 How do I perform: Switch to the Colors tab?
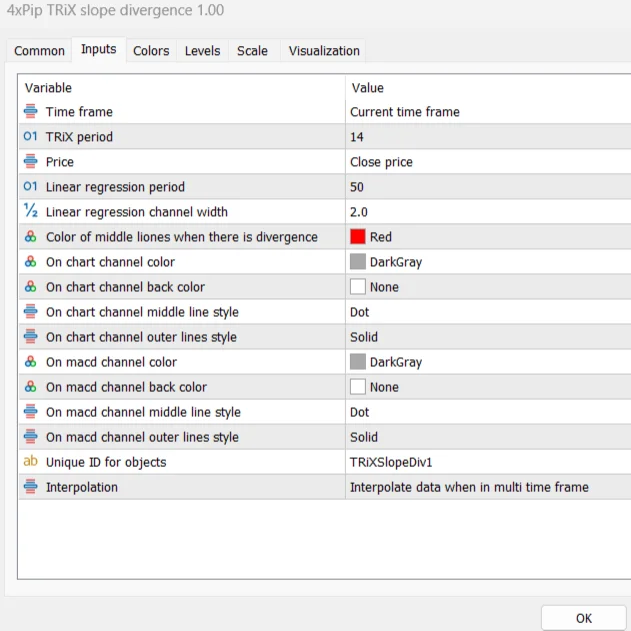pos(151,51)
